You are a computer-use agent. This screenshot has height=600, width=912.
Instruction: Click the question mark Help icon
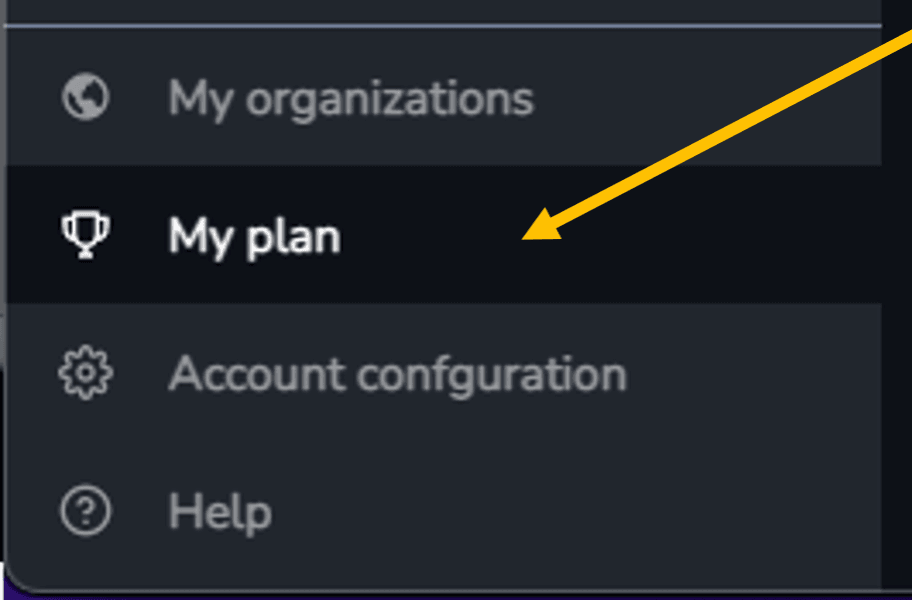point(86,510)
